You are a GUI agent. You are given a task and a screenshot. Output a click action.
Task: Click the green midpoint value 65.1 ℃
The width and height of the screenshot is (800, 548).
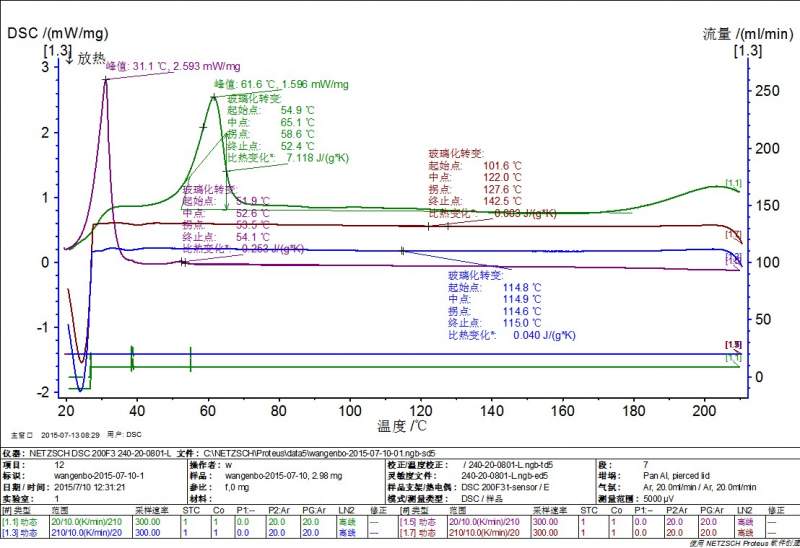pos(297,122)
